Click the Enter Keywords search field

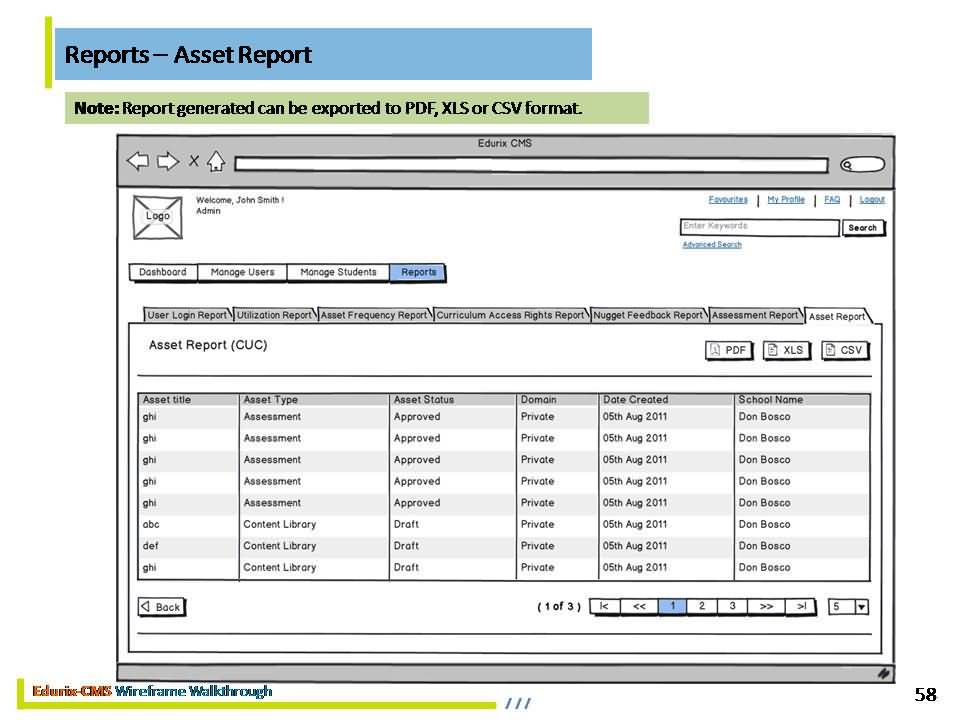pos(759,227)
